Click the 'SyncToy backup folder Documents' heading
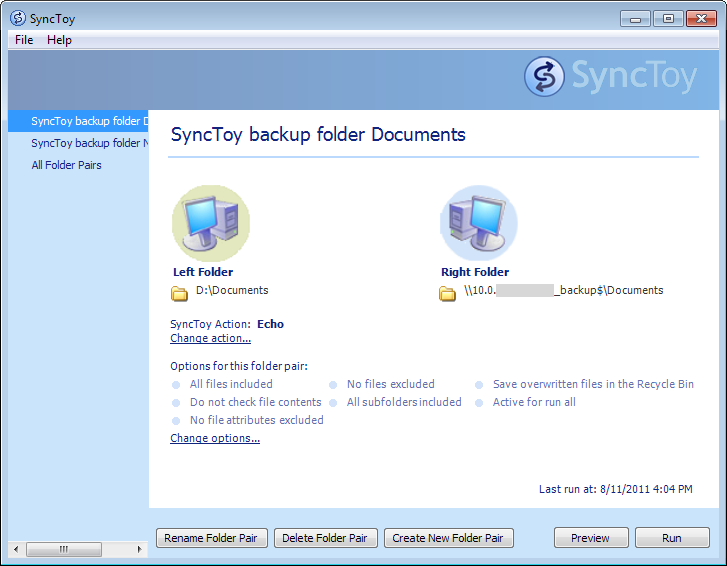Viewport: 727px width, 566px height. tap(318, 134)
